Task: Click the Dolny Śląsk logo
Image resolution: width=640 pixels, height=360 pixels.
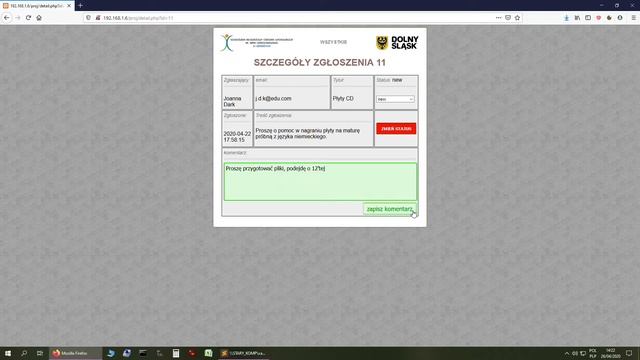Action: coord(397,42)
